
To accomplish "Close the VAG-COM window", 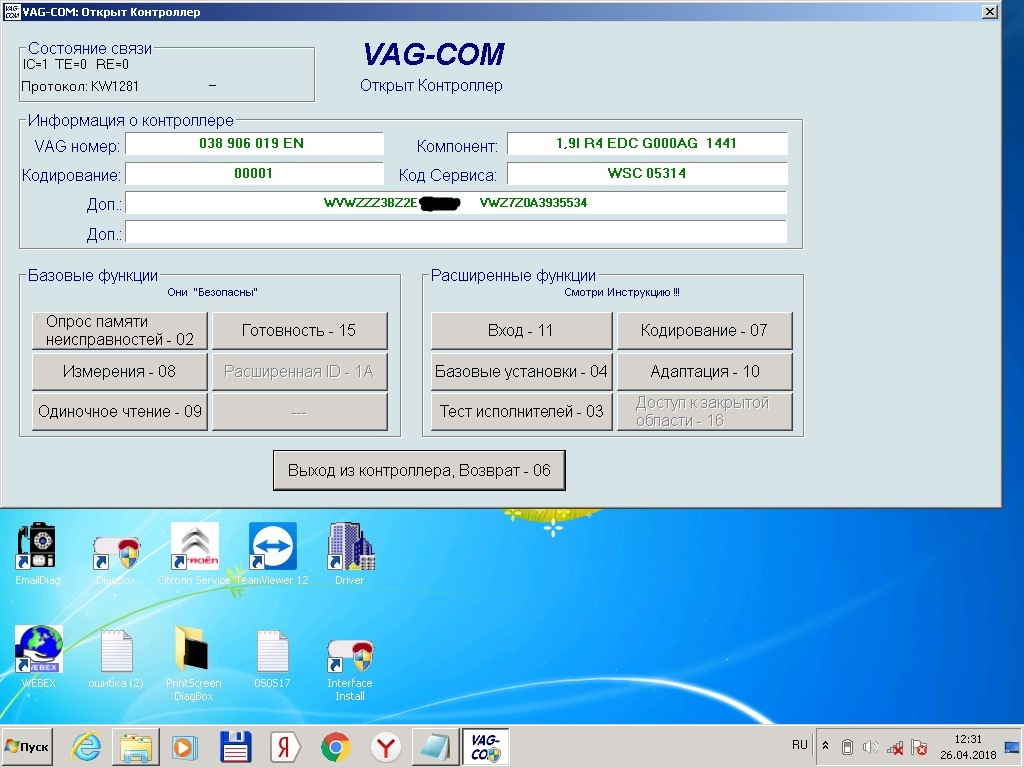I will click(x=990, y=12).
